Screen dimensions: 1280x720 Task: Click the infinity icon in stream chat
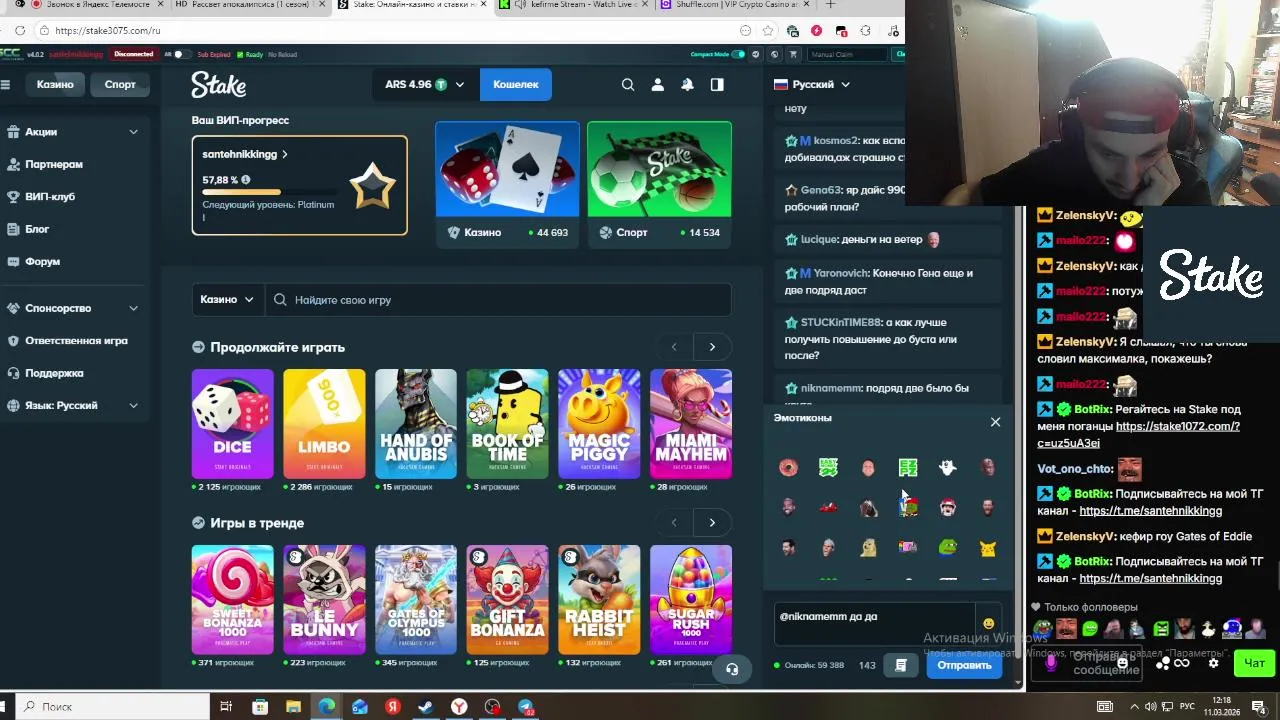coord(1181,663)
